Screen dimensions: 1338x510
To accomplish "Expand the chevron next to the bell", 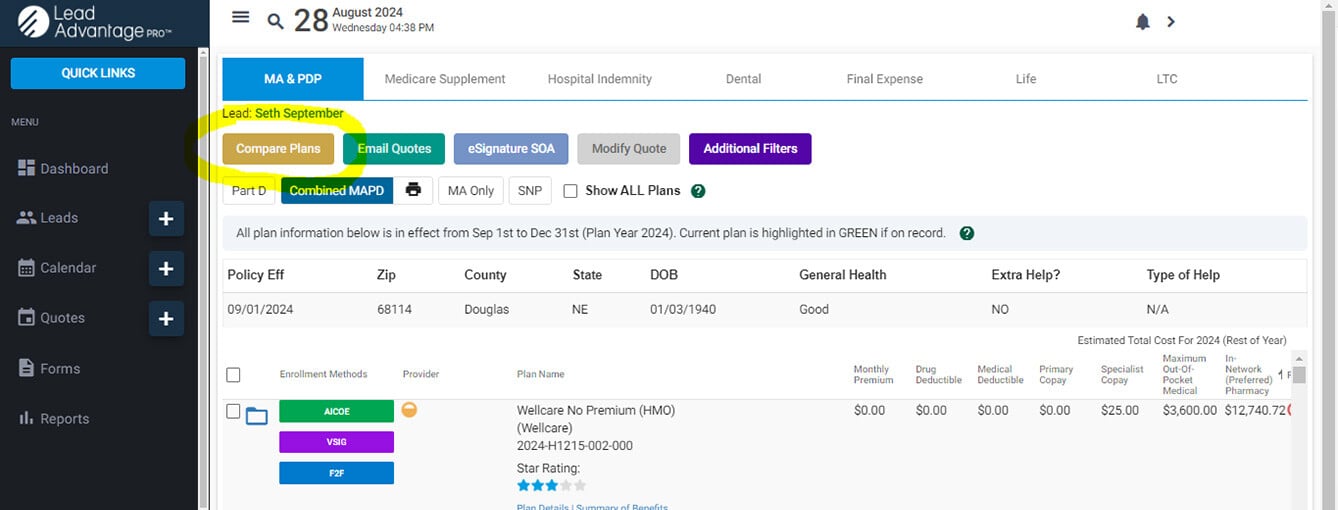I will [1171, 21].
